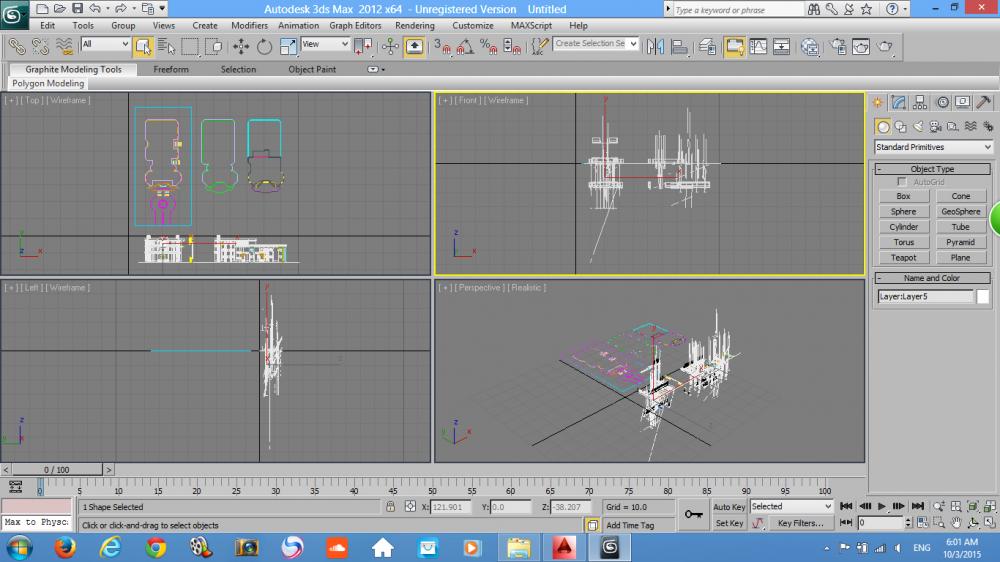1000x562 pixels.
Task: Click the GeoSphere button
Action: click(x=960, y=211)
